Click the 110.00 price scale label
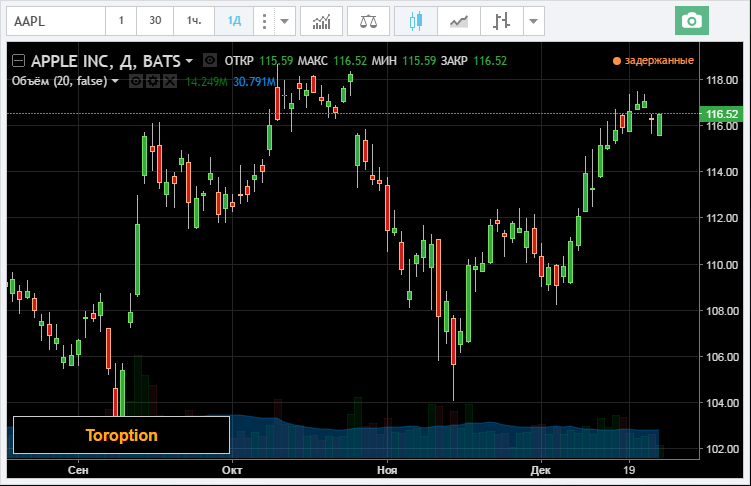The width and height of the screenshot is (751, 486). (722, 265)
